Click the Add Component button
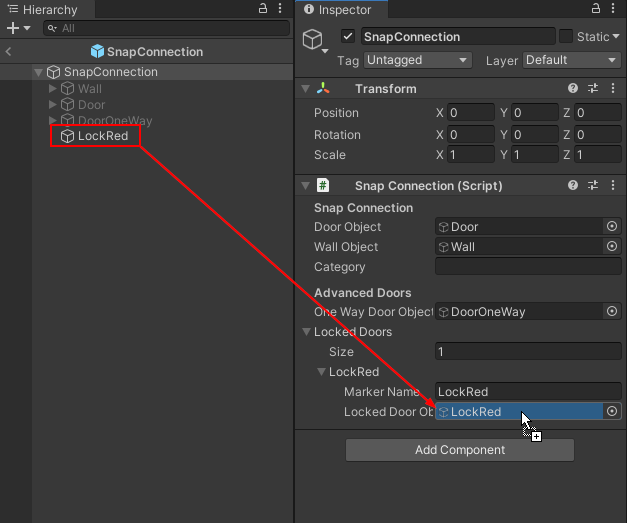This screenshot has width=627, height=523. (460, 450)
